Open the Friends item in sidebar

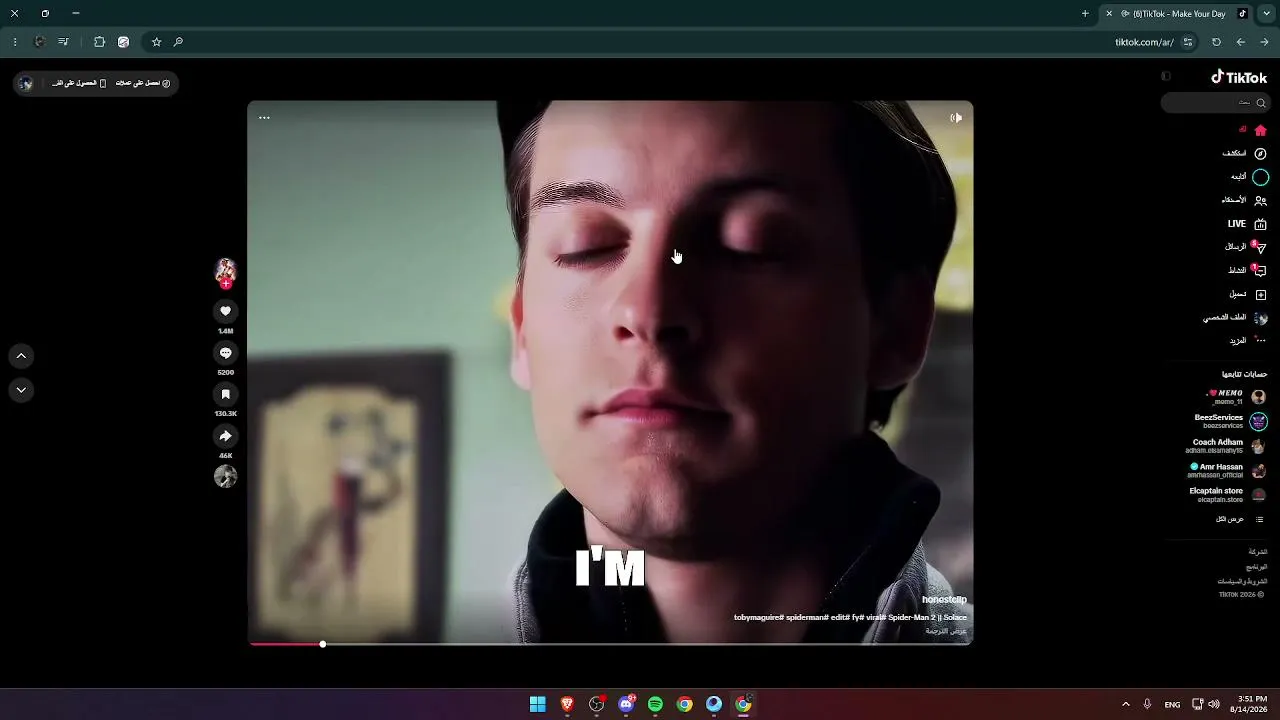[x=1245, y=200]
